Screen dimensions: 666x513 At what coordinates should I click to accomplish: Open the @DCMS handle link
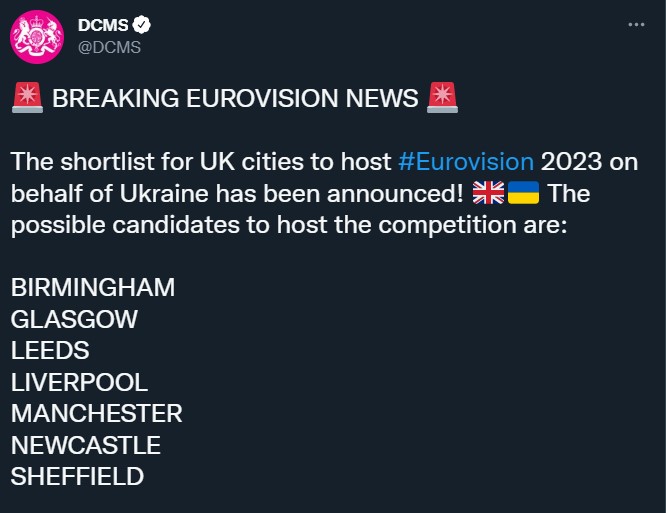point(109,47)
